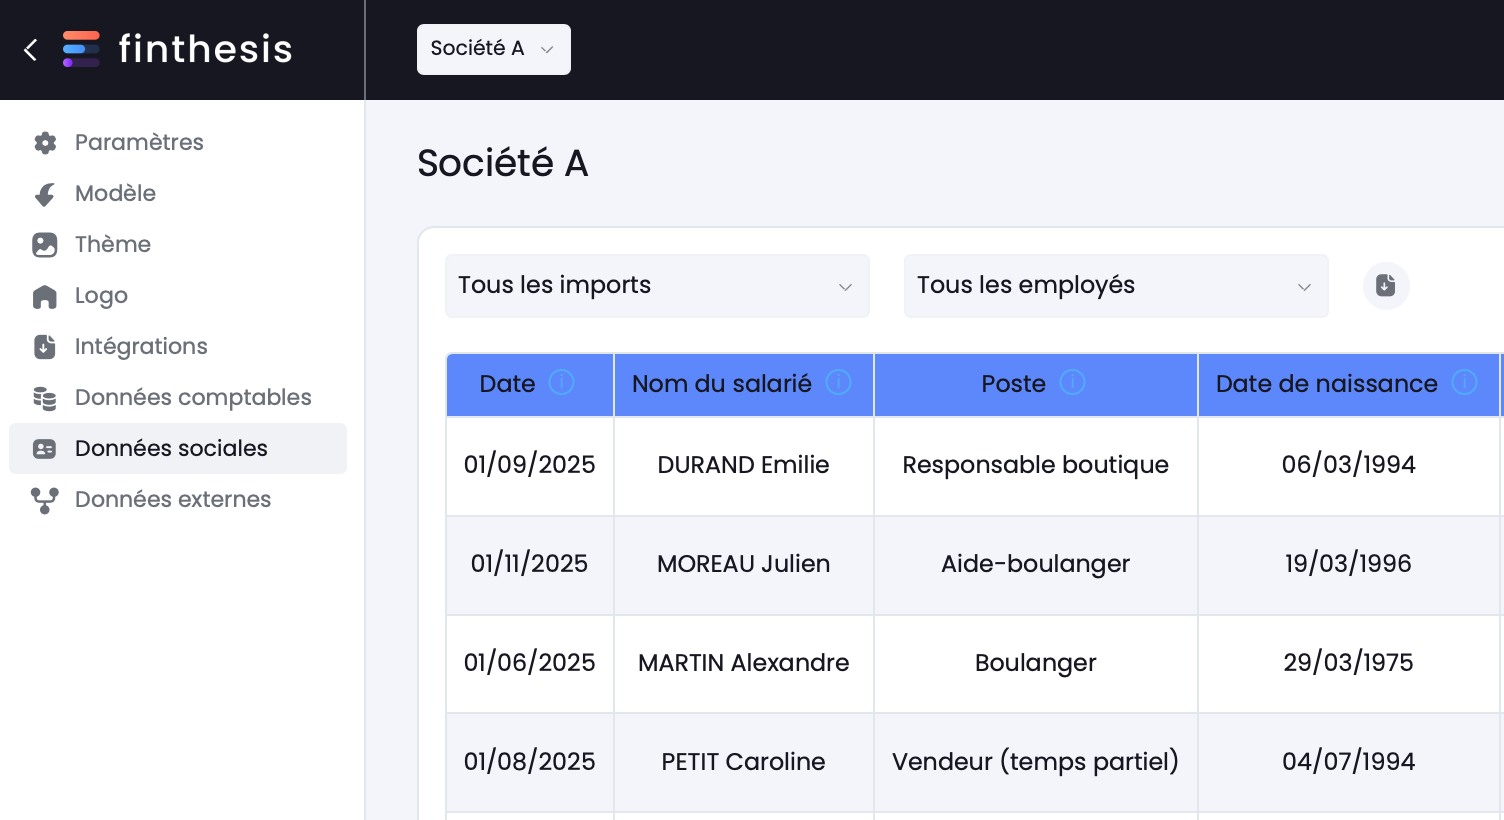Screen dimensions: 1504x820
Task: Click the Données comptables database icon
Action: [45, 398]
